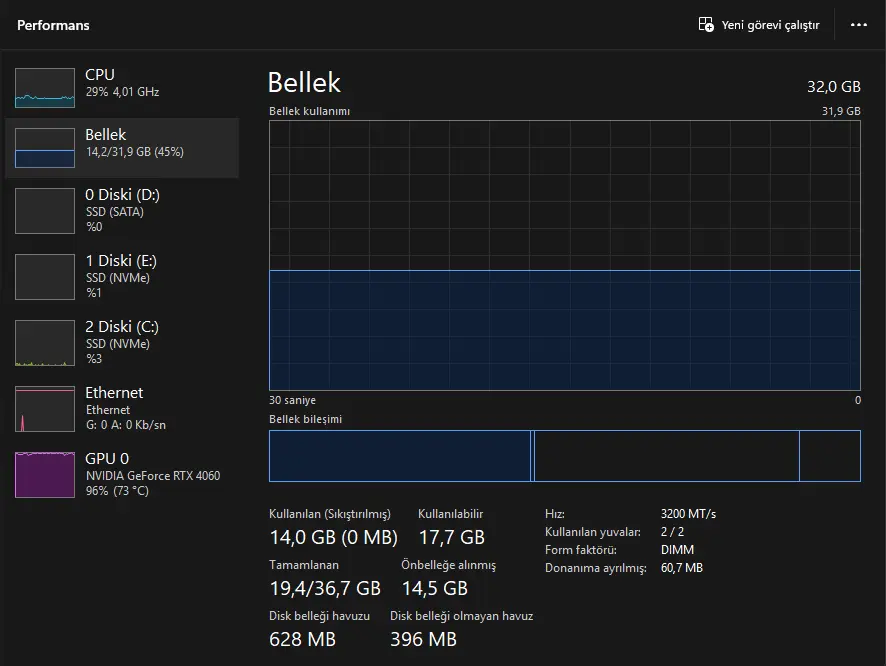Select the Bellek memory graph thumbnail
886x666 pixels.
click(45, 148)
